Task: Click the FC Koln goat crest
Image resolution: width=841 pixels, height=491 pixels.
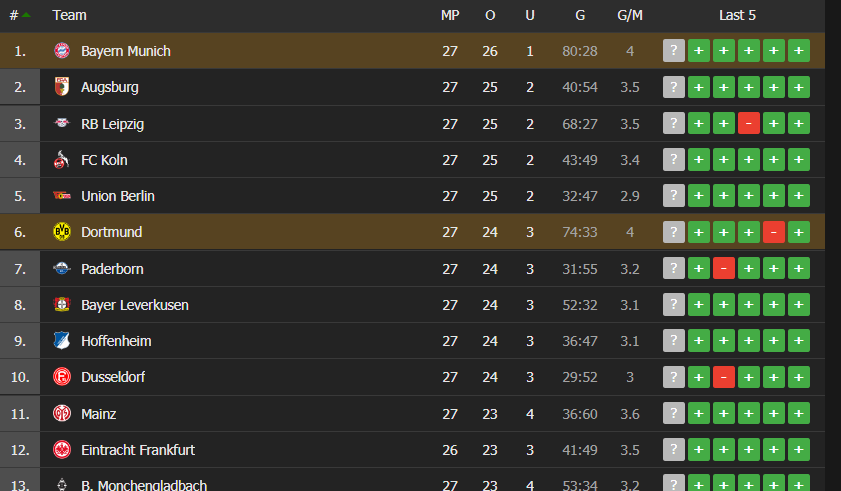Action: [x=62, y=160]
